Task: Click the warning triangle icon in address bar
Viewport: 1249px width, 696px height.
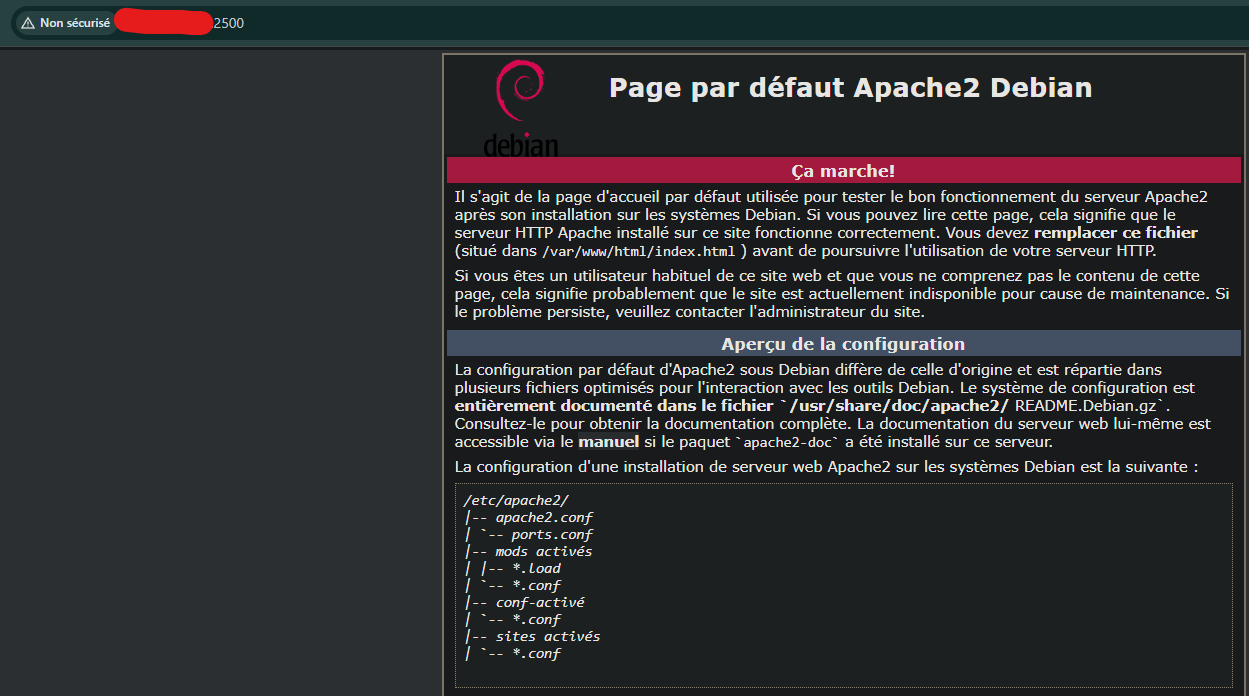Action: pyautogui.click(x=27, y=23)
